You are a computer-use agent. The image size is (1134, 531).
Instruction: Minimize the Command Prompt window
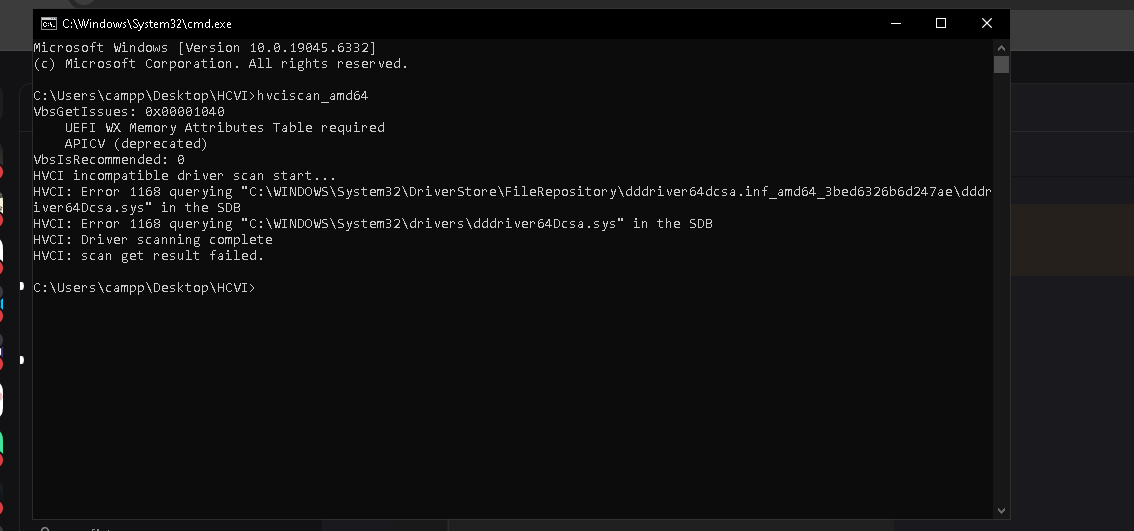point(895,23)
